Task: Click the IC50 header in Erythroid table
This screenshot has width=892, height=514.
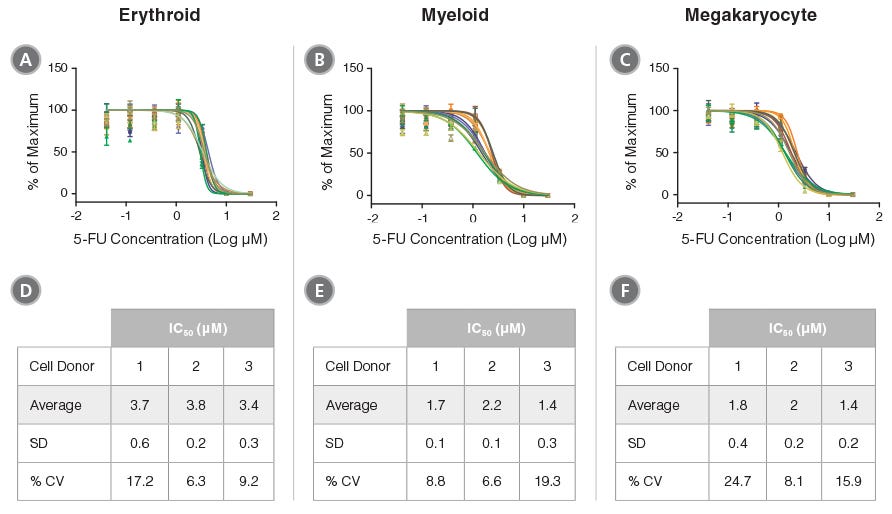Action: click(x=192, y=328)
